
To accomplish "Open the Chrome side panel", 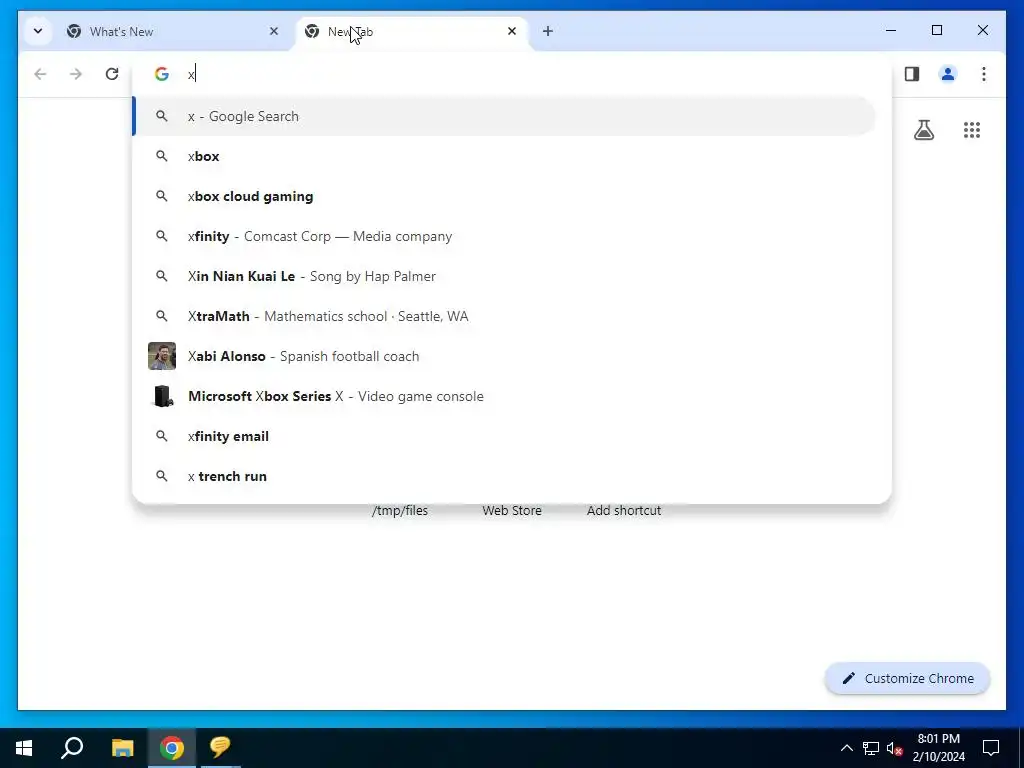I will pyautogui.click(x=912, y=74).
